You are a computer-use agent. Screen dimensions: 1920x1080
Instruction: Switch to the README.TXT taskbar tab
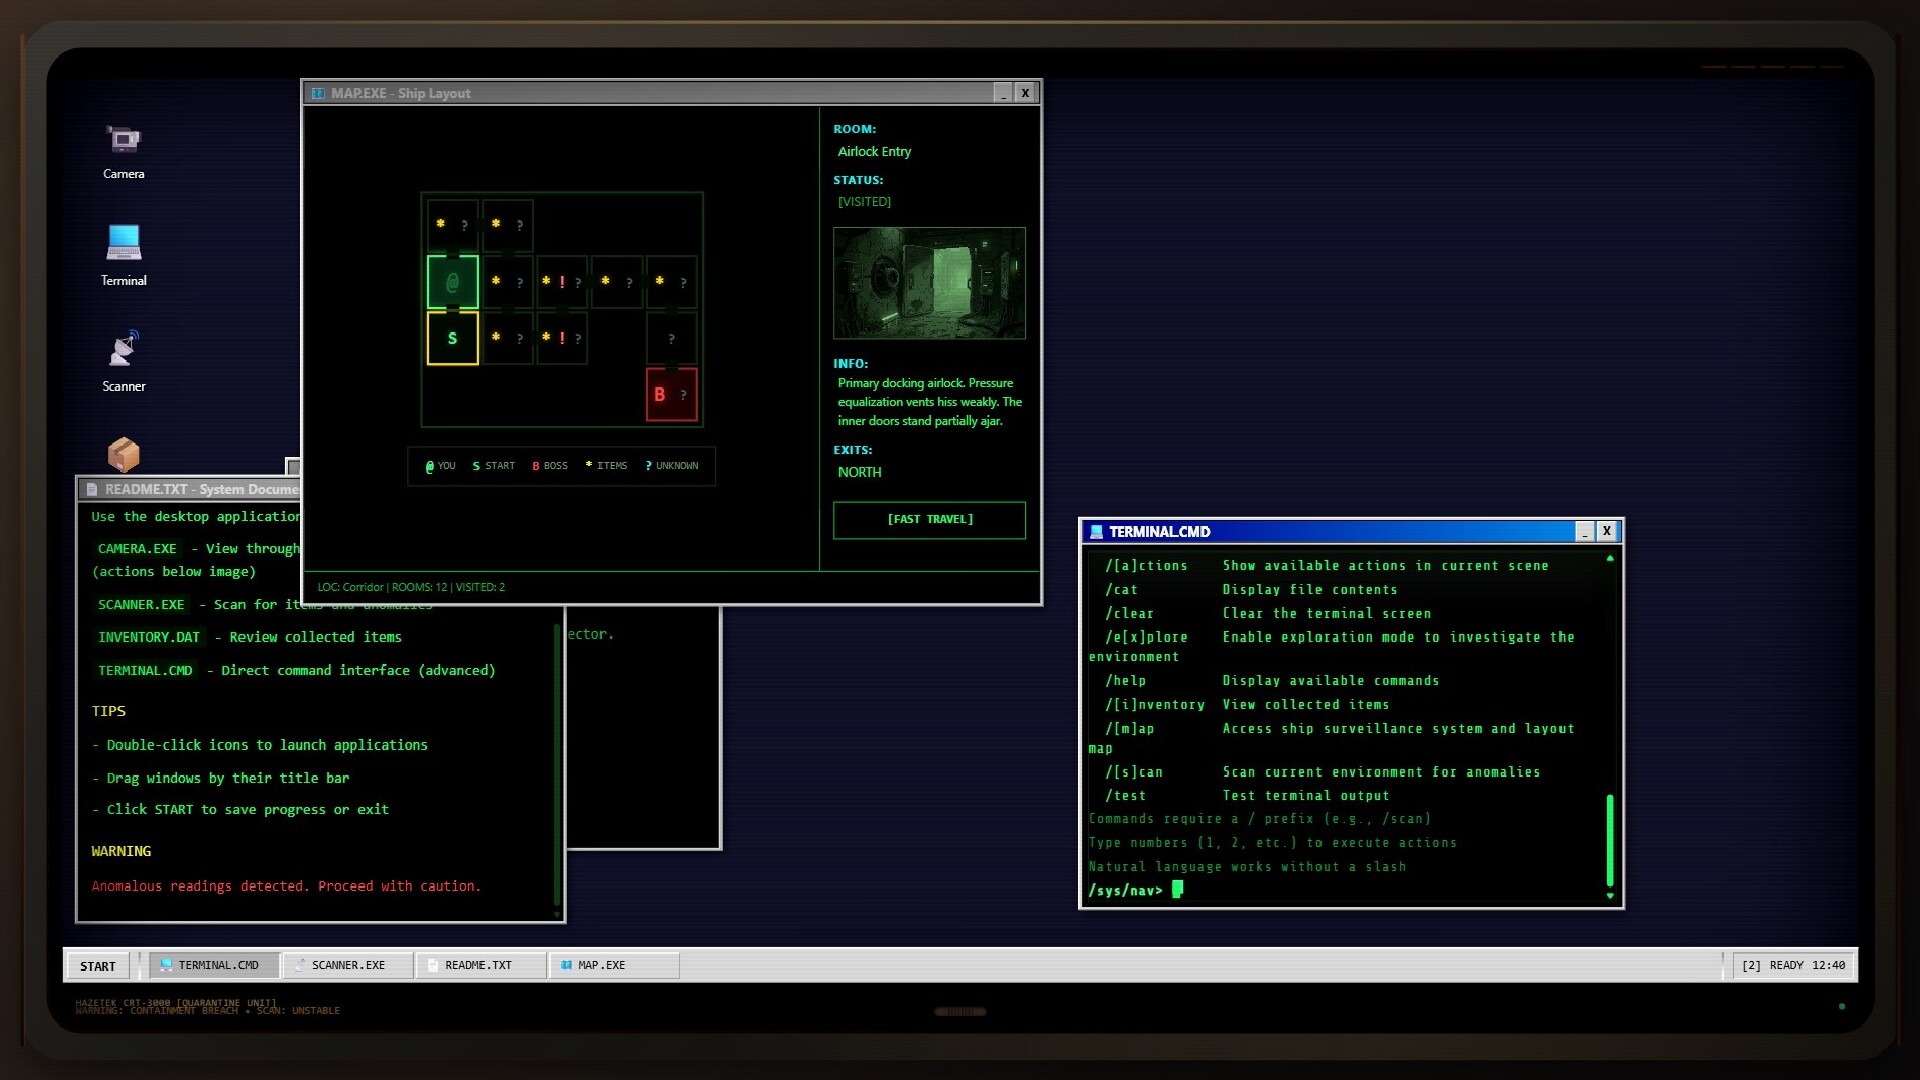[478, 965]
